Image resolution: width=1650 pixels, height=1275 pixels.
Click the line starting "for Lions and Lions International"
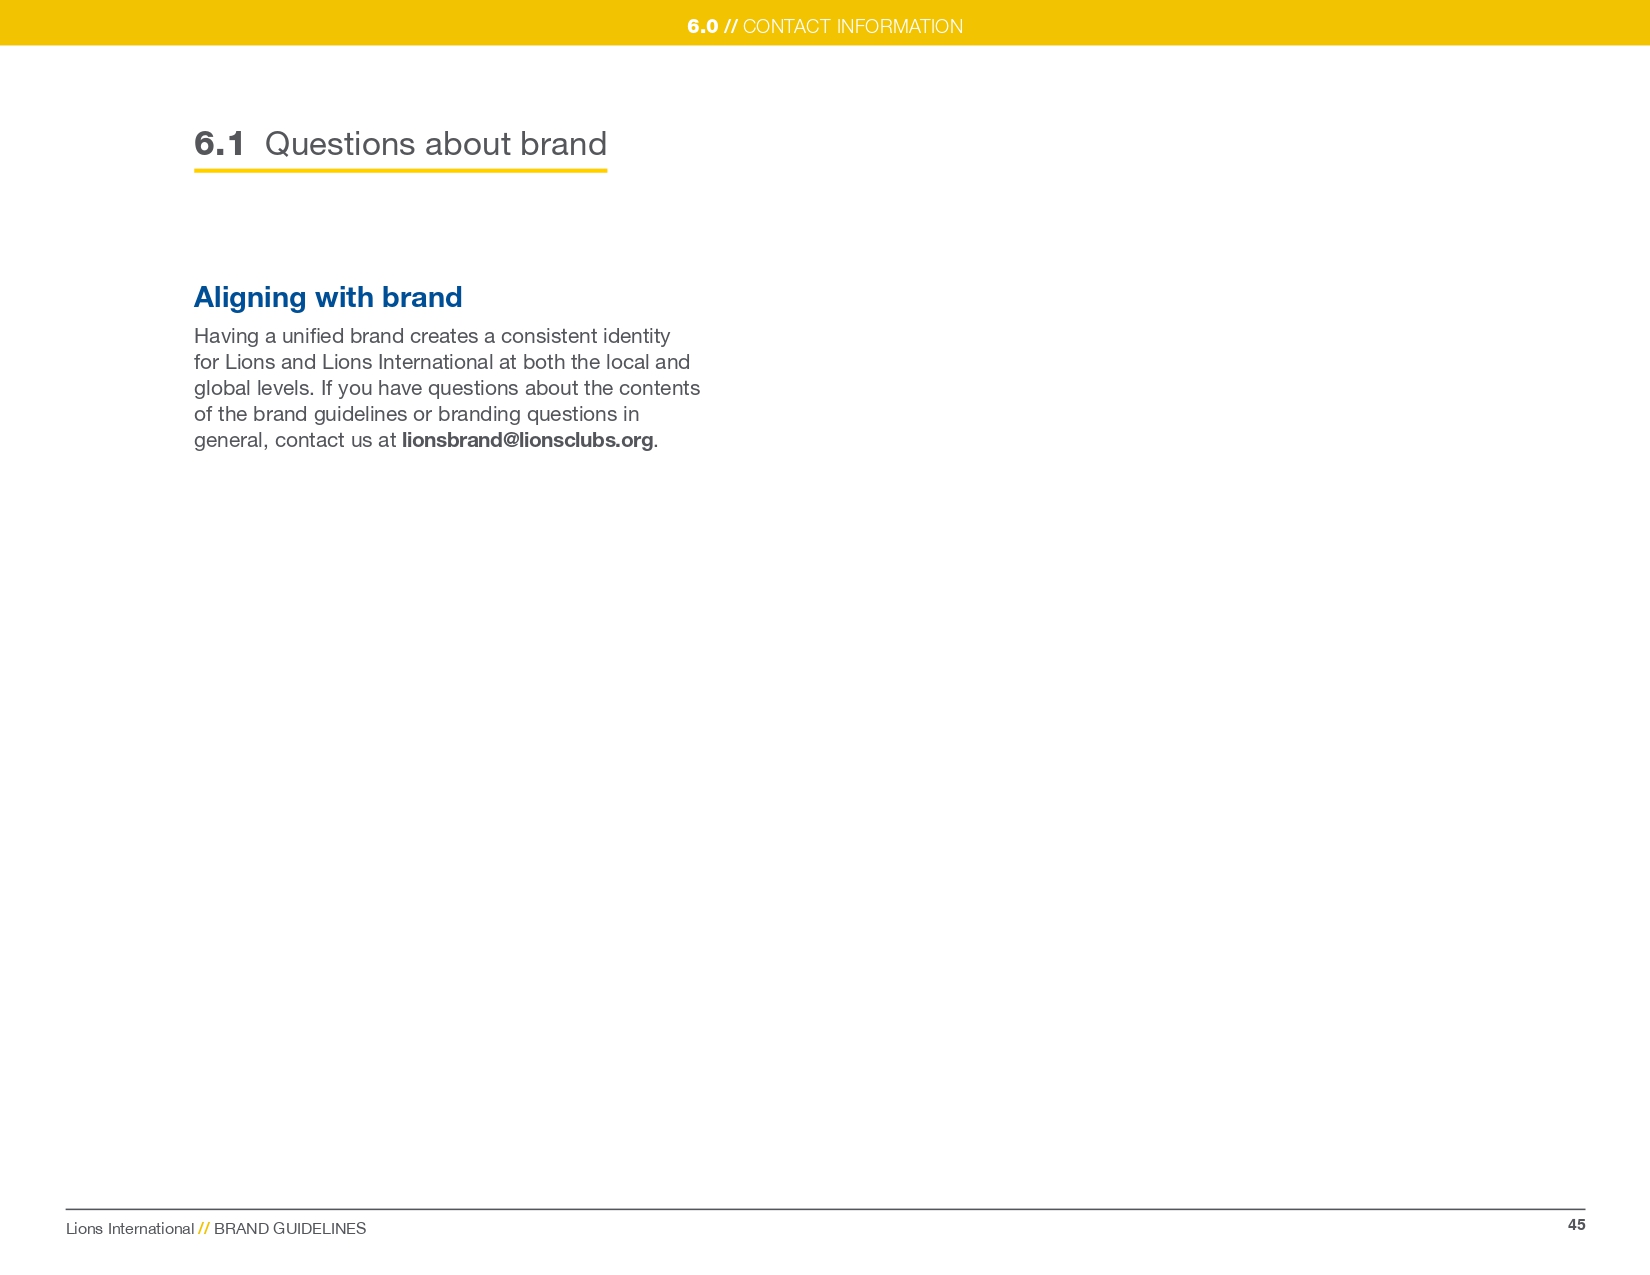442,362
